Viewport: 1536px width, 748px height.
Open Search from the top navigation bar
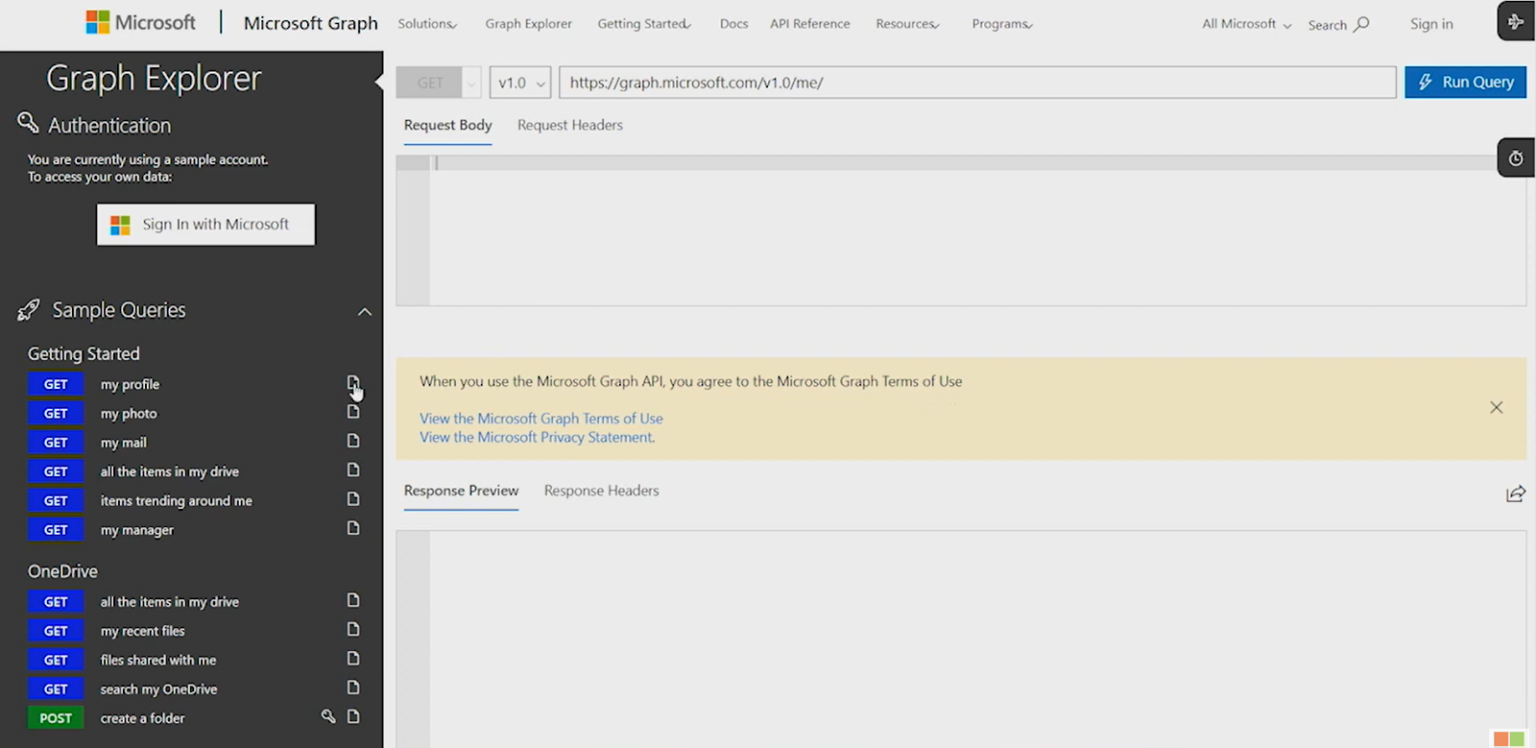[1338, 24]
